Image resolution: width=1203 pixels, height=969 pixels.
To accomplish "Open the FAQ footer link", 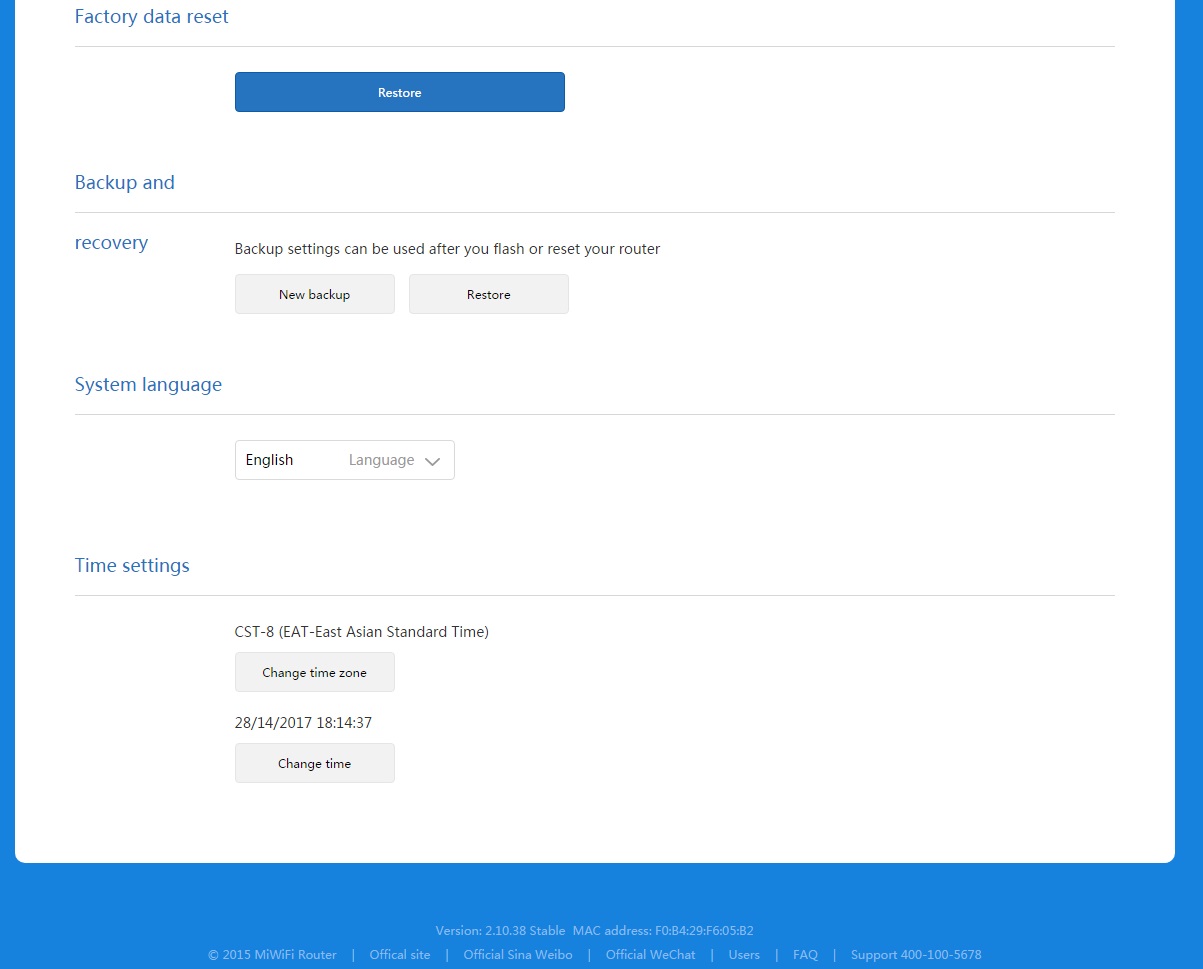I will coord(805,955).
